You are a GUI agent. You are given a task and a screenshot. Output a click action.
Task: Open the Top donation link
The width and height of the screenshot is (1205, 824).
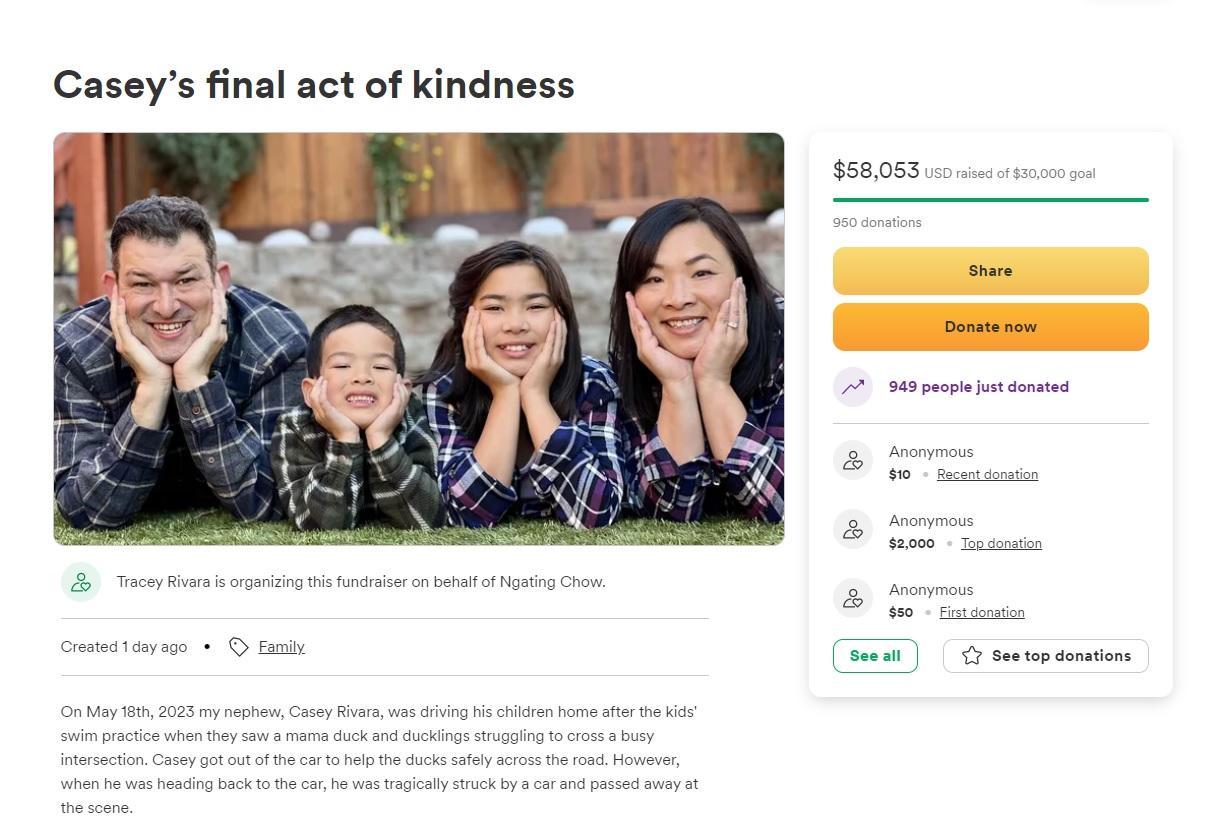click(x=1001, y=544)
